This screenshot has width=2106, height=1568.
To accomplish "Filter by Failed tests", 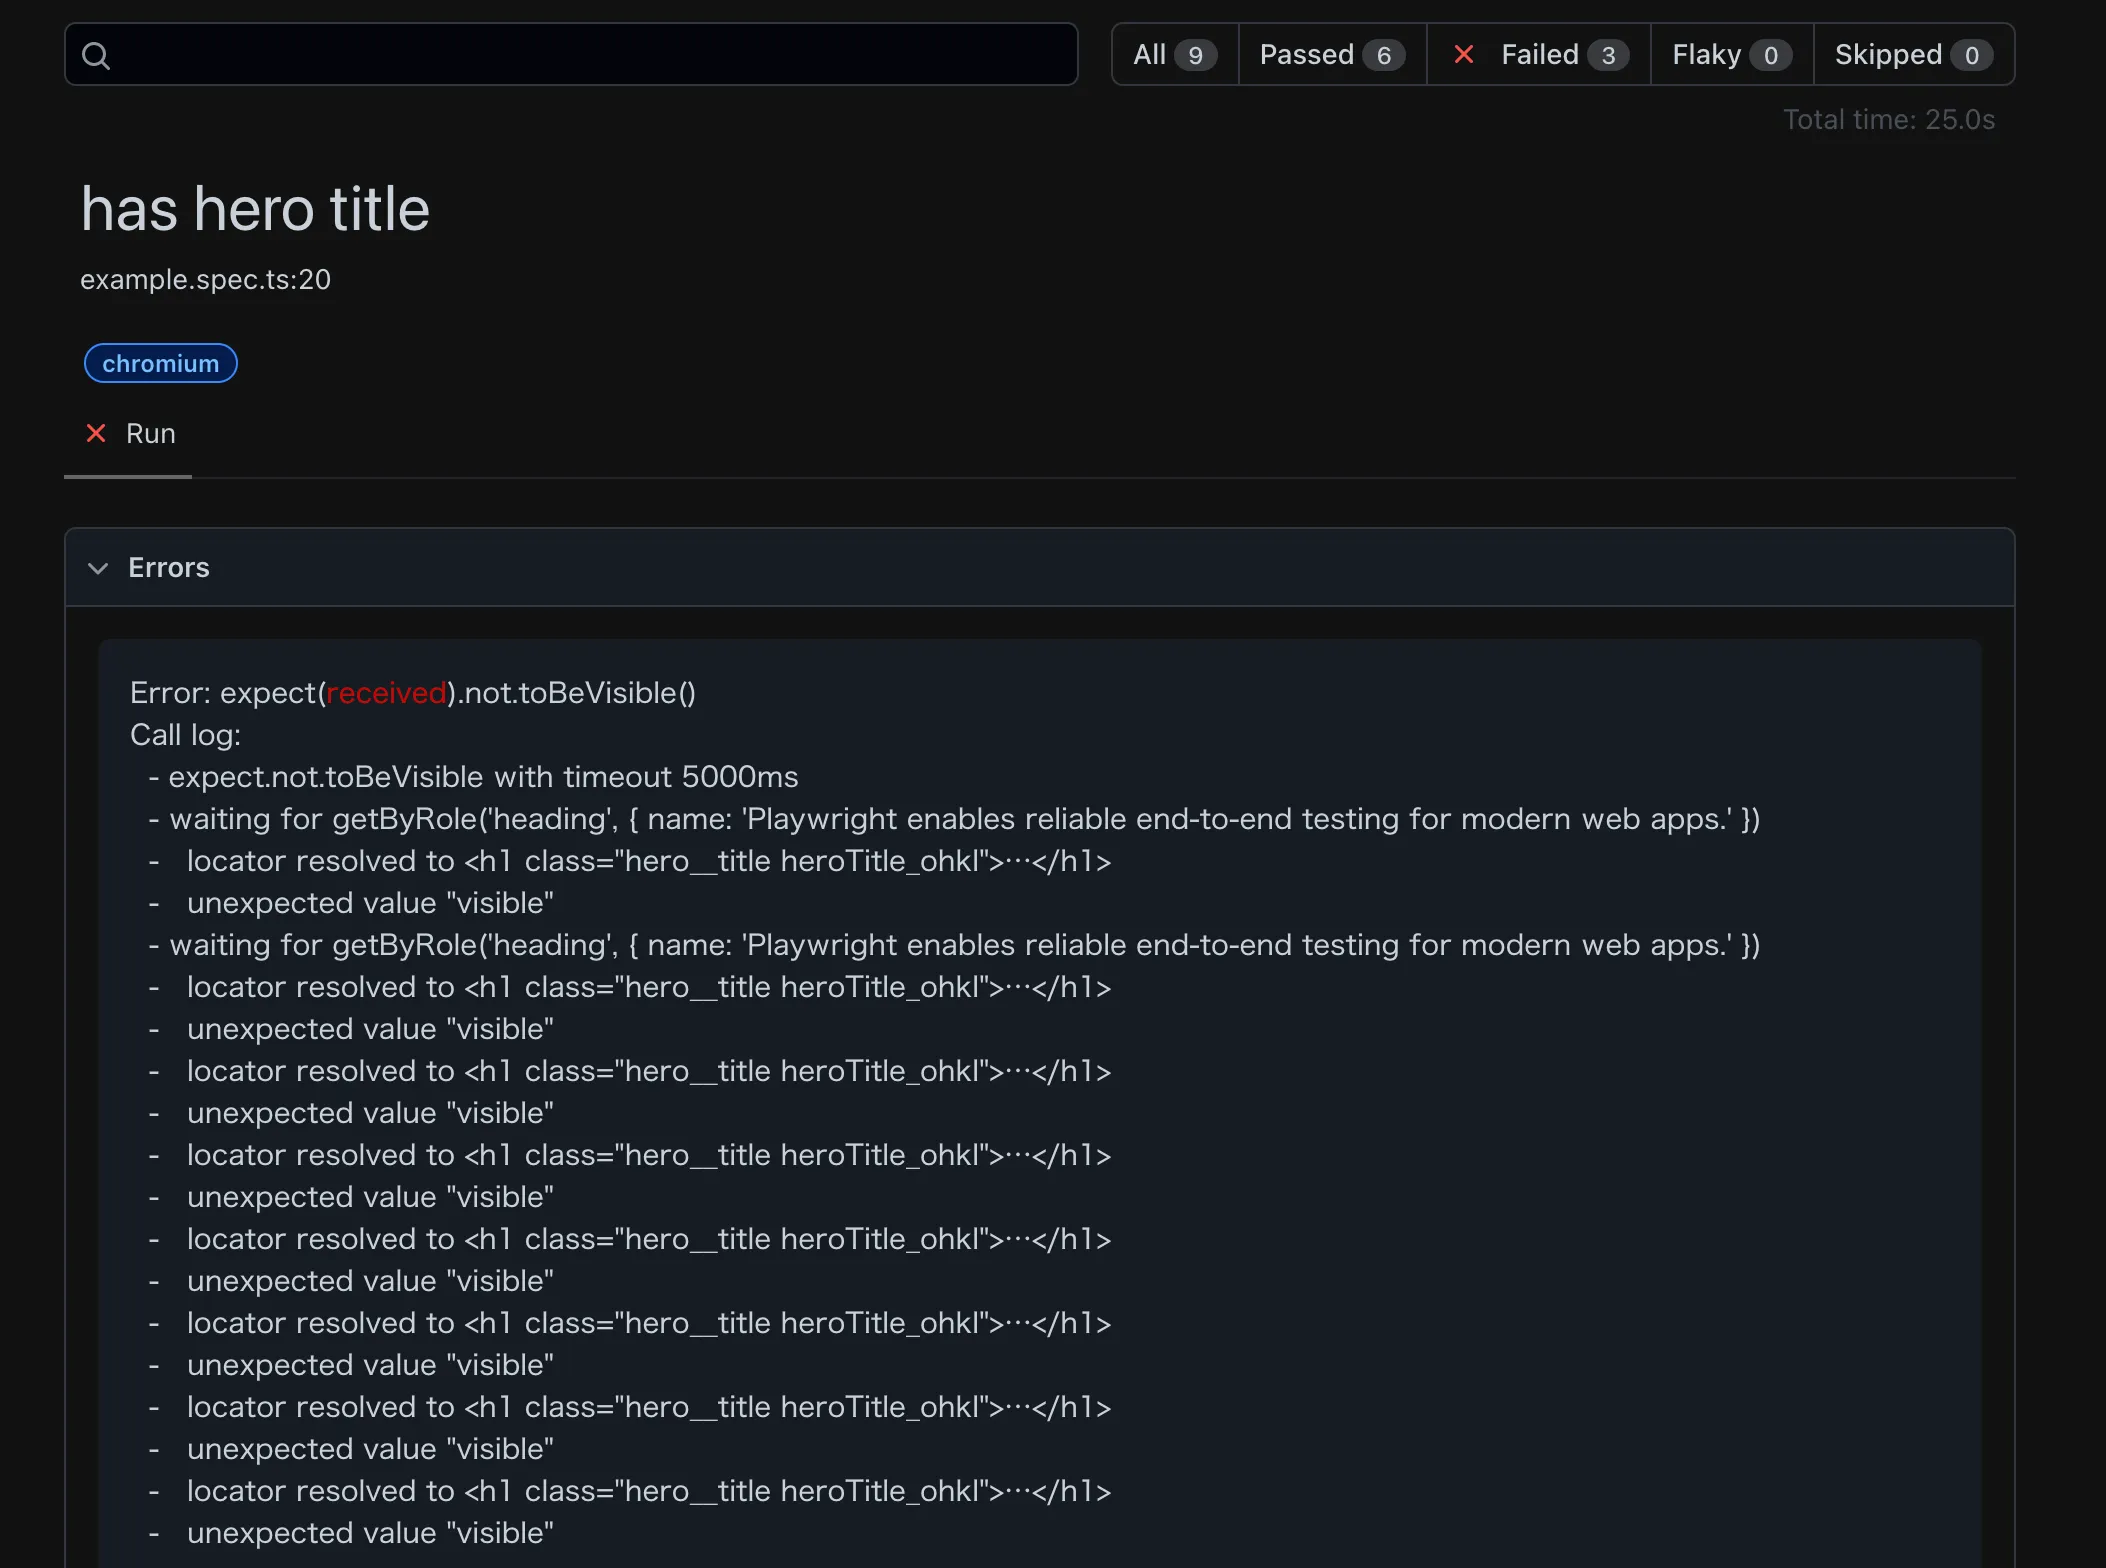I will 1539,54.
